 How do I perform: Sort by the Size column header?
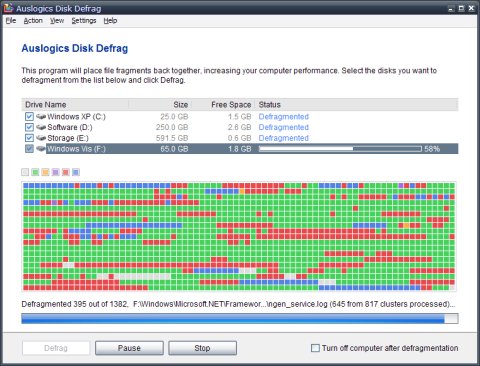pos(160,104)
